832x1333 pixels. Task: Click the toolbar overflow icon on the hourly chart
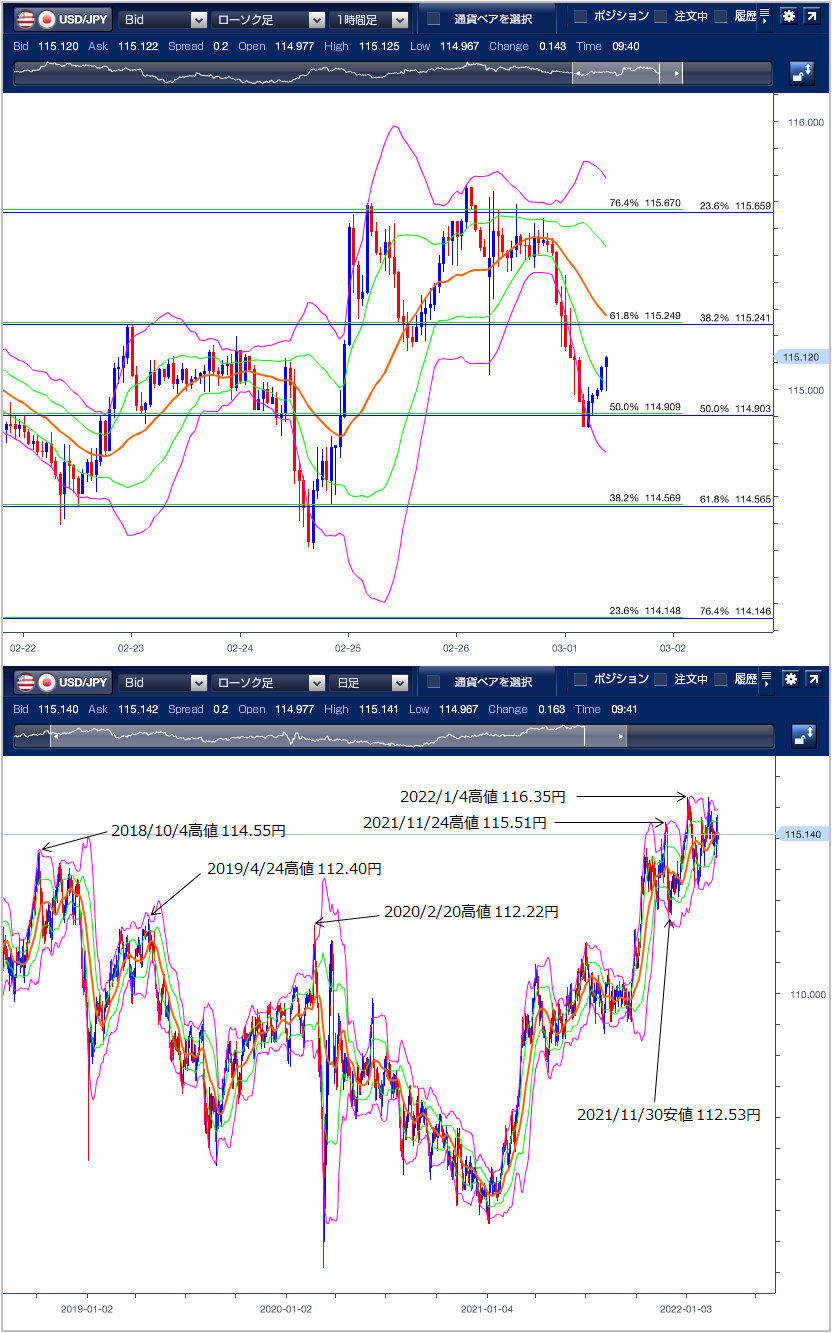[765, 18]
